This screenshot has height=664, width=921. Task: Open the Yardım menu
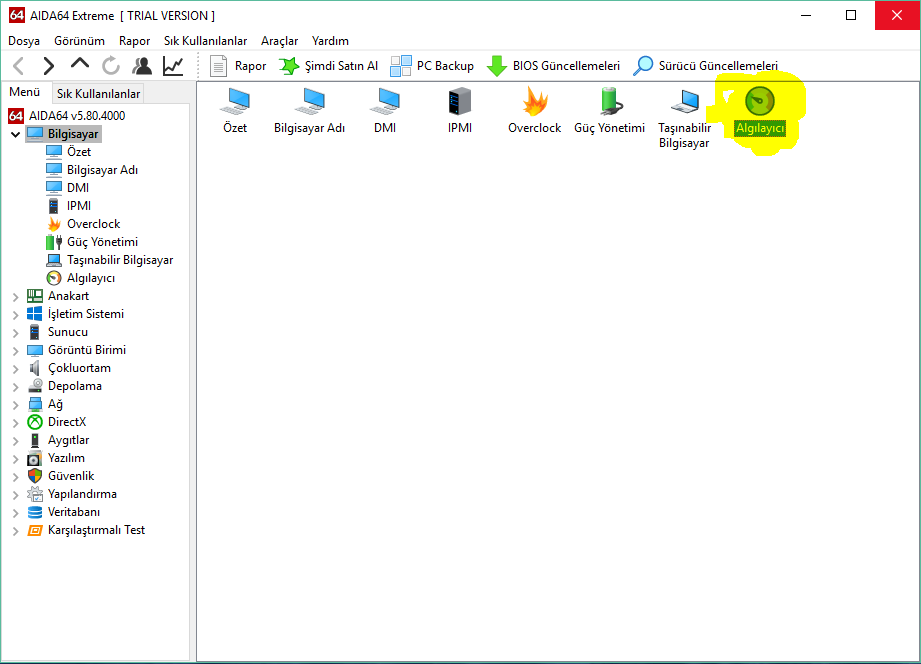(x=330, y=41)
